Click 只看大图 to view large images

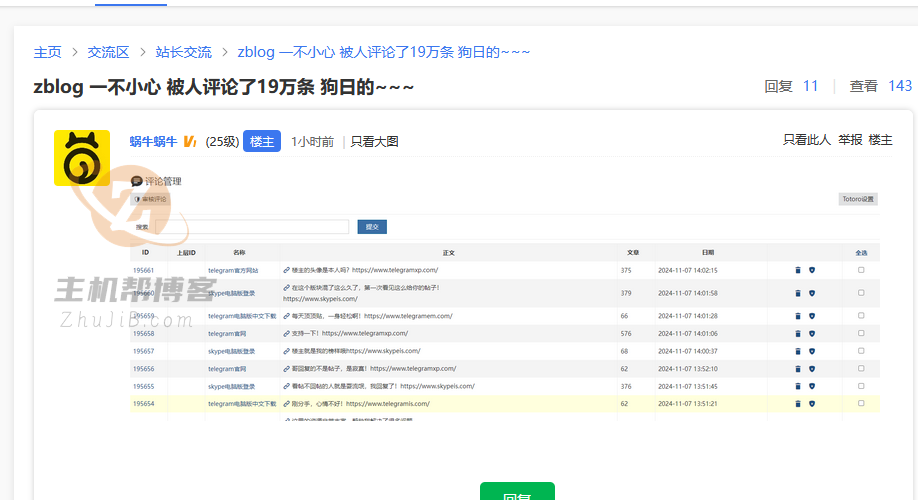pyautogui.click(x=374, y=141)
